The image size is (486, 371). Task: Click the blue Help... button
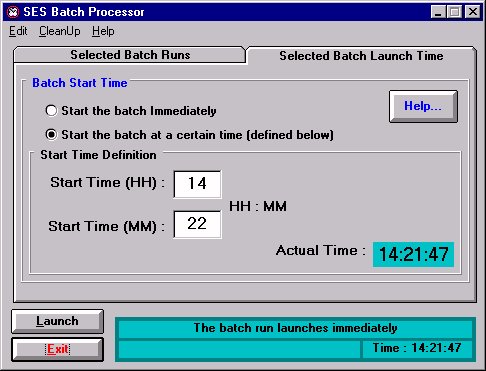[423, 106]
